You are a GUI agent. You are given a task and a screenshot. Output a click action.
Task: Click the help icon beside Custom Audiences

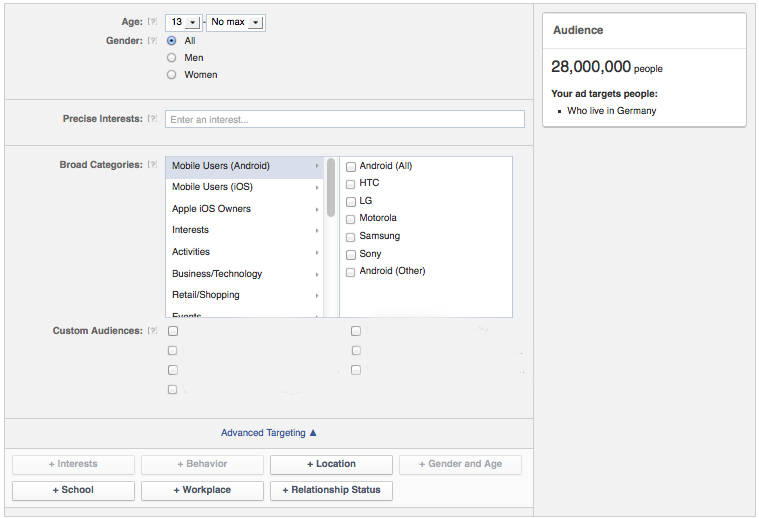(153, 331)
